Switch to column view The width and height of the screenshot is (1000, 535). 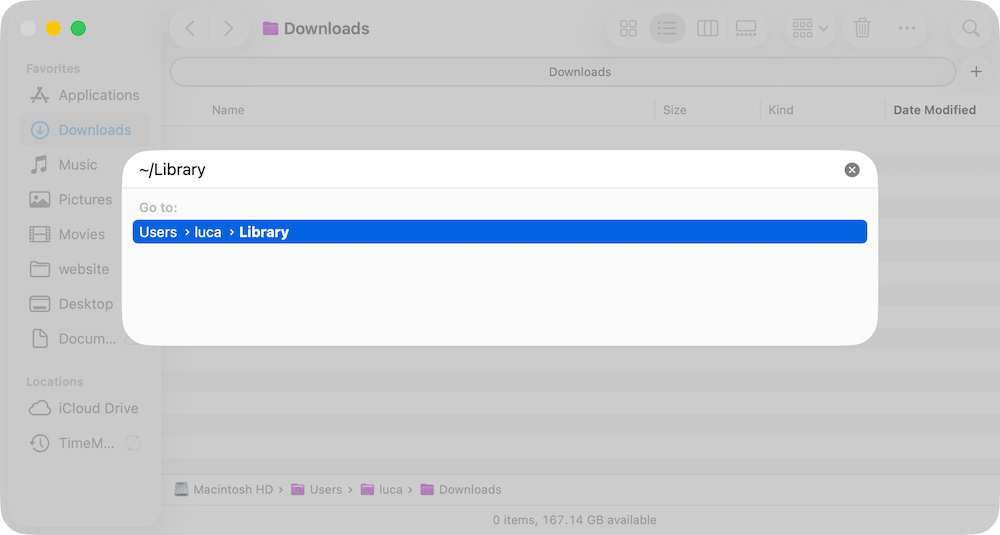[x=707, y=28]
